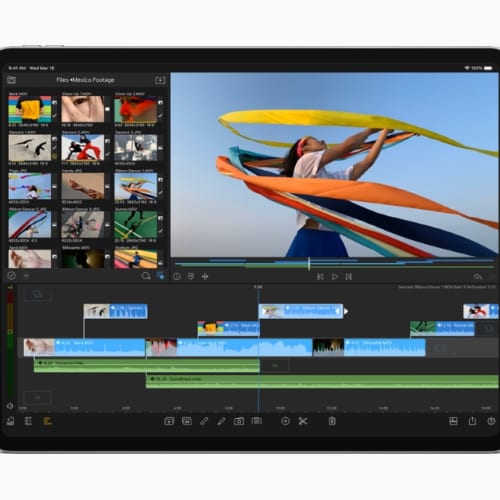Image resolution: width=500 pixels, height=500 pixels.
Task: Click the white trim arrow on selected clip
Action: click(x=346, y=311)
